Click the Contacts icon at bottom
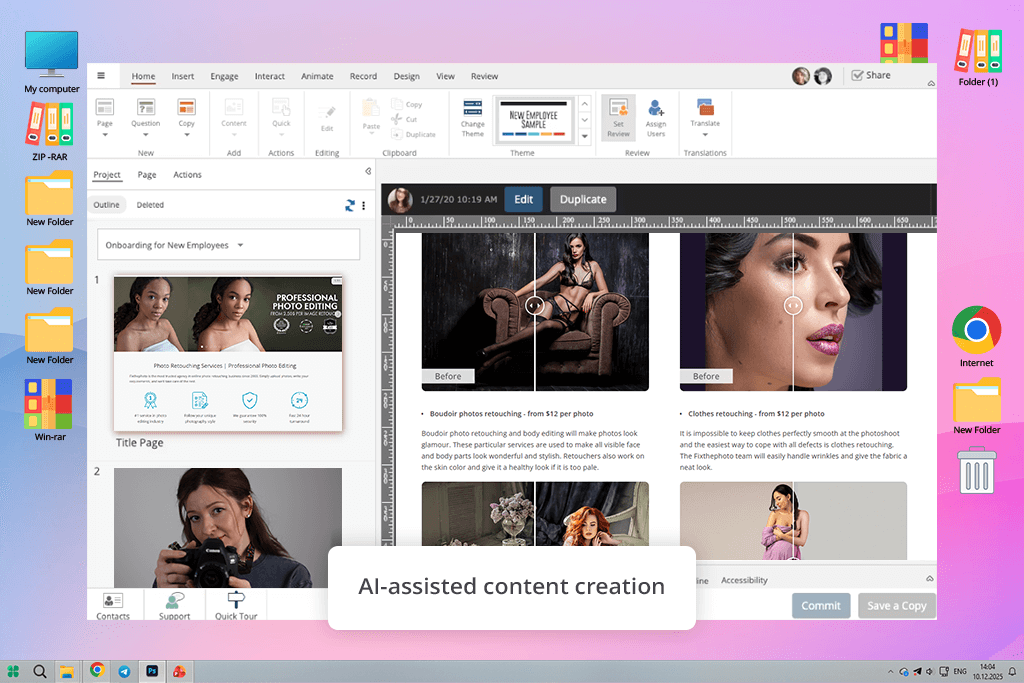Viewport: 1024px width, 683px height. (x=113, y=599)
